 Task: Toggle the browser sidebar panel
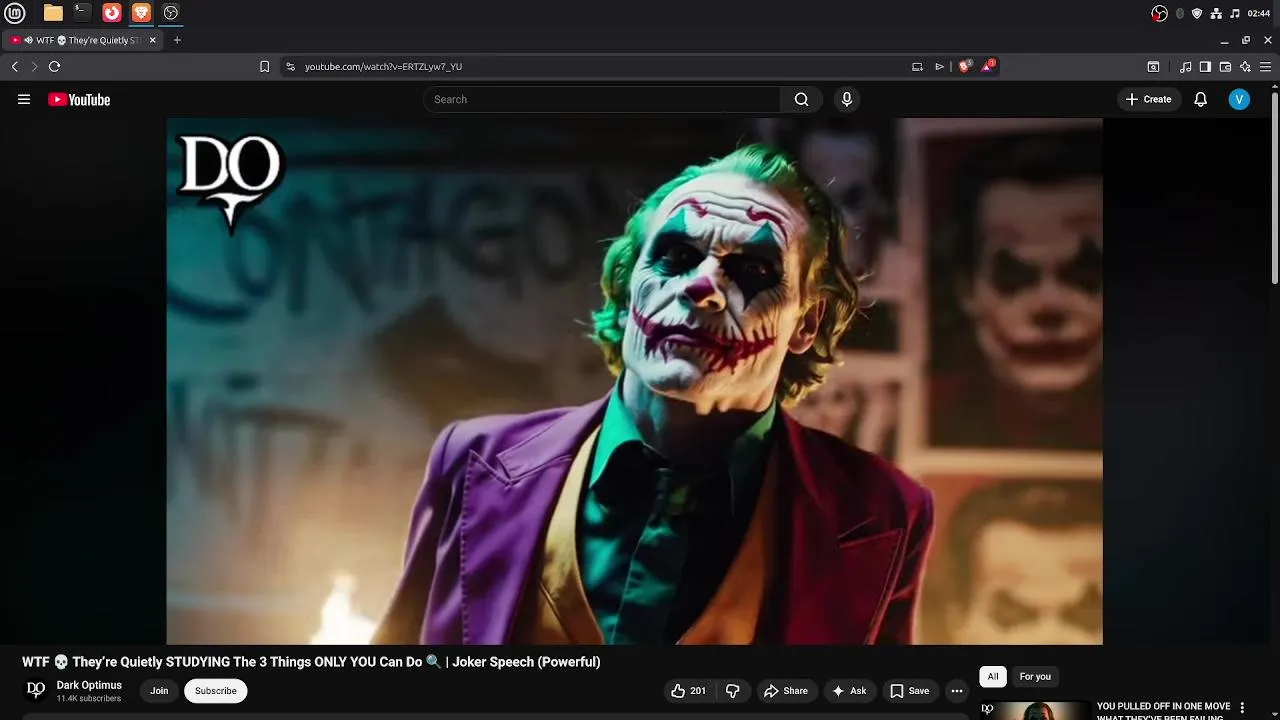[1205, 67]
